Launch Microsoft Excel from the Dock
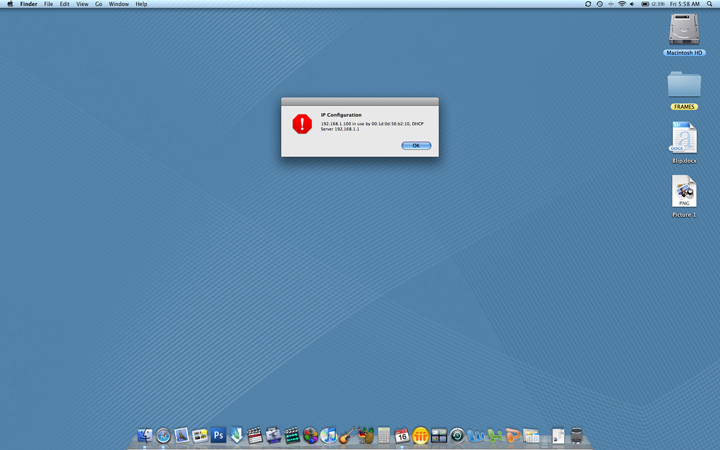The width and height of the screenshot is (720, 450). tap(494, 435)
